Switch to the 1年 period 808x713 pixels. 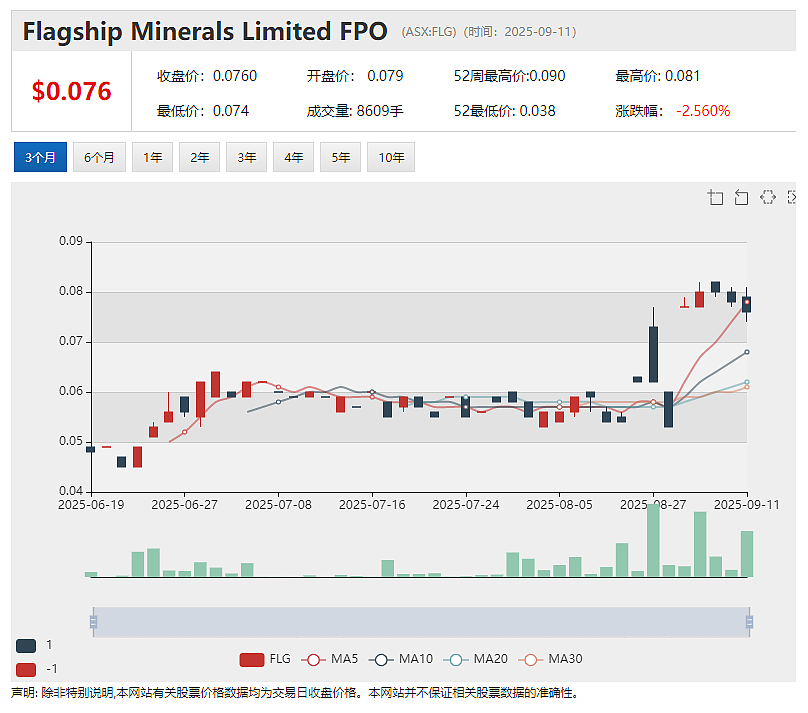pyautogui.click(x=153, y=157)
